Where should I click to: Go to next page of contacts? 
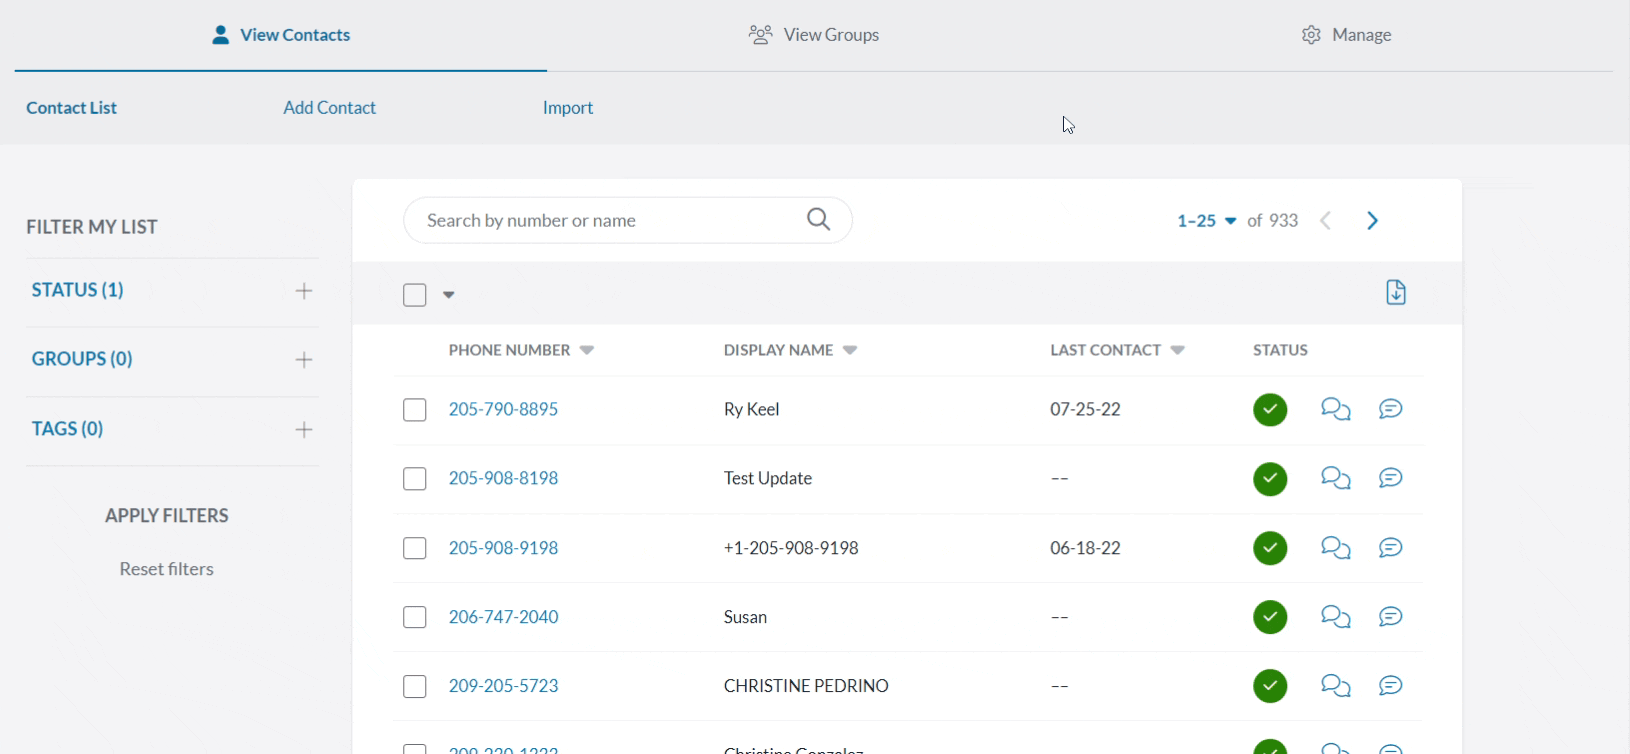pyautogui.click(x=1373, y=221)
